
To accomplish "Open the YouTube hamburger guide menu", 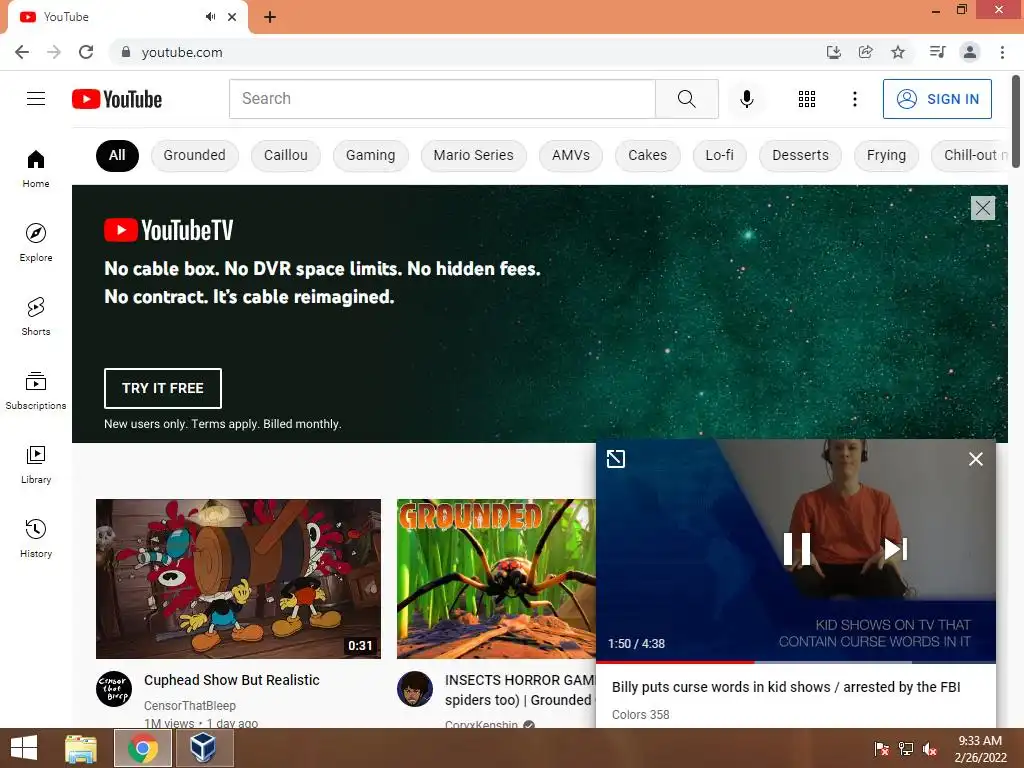I will (x=36, y=99).
